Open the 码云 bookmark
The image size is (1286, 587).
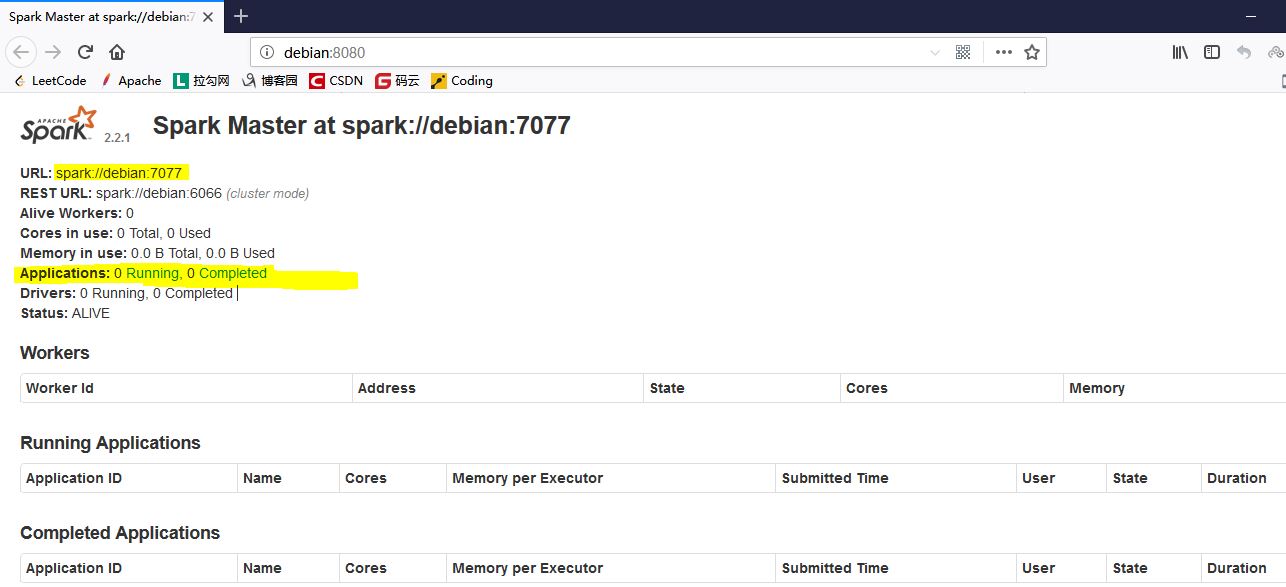(x=398, y=81)
